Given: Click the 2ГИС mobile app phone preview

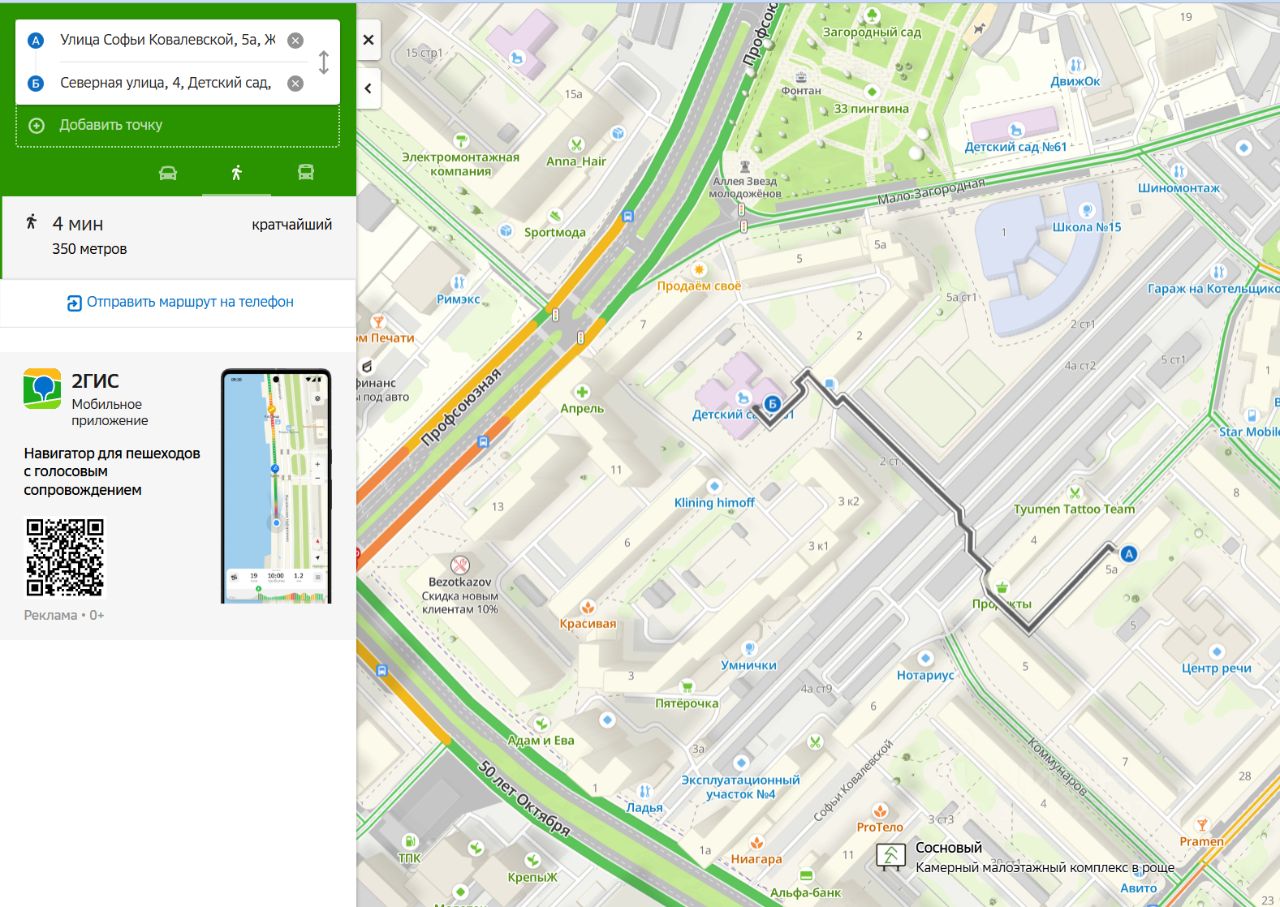Looking at the screenshot, I should click(276, 487).
